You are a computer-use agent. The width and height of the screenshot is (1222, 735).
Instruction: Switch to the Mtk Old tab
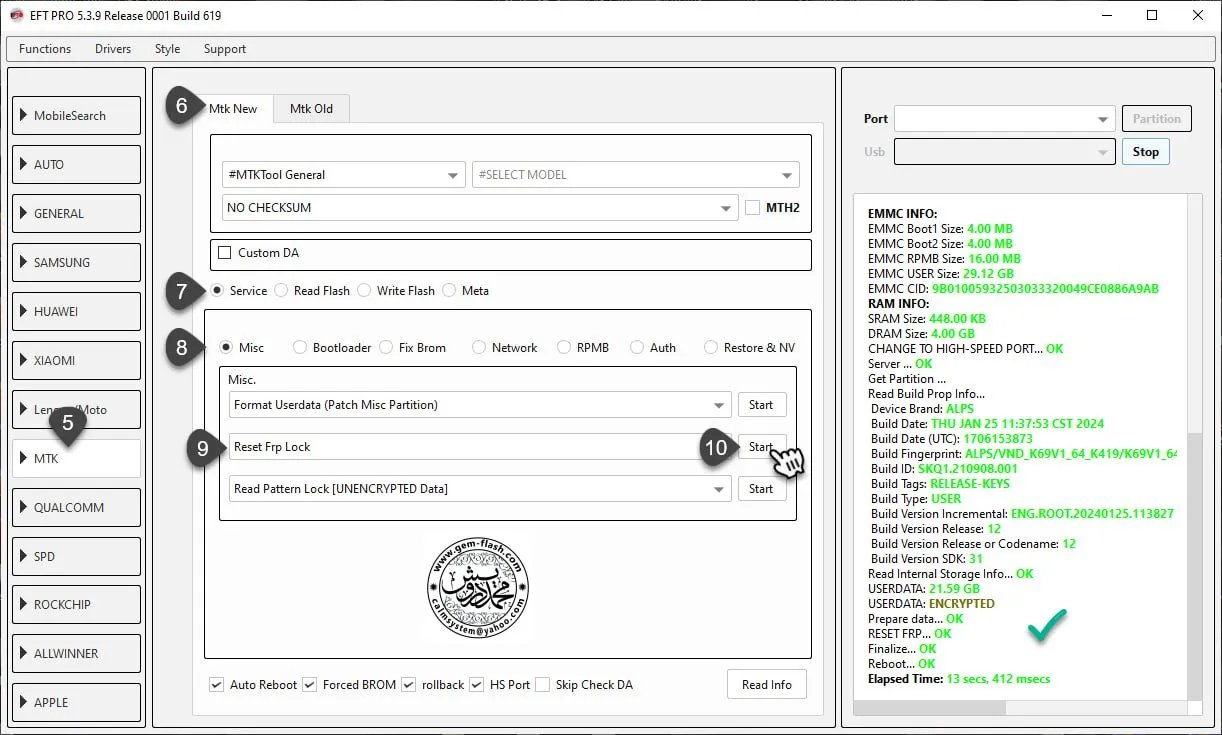(x=311, y=109)
